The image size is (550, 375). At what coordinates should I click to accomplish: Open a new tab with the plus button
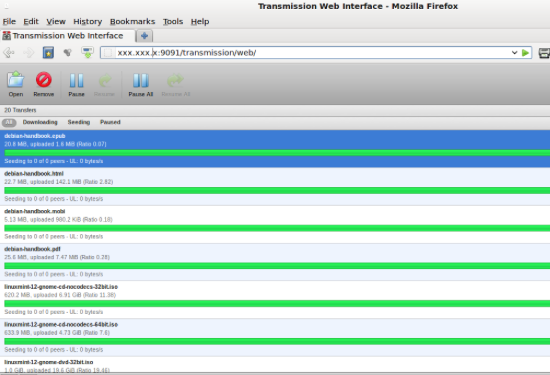tap(144, 35)
